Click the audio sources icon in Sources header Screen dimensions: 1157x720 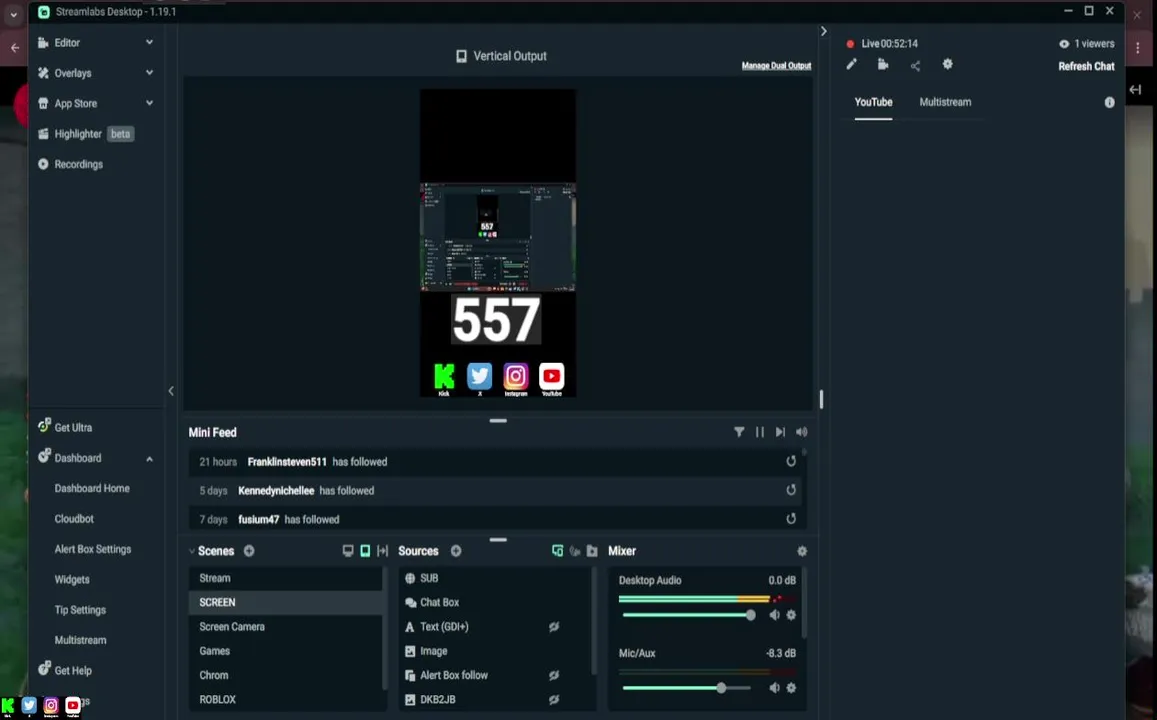coord(575,551)
